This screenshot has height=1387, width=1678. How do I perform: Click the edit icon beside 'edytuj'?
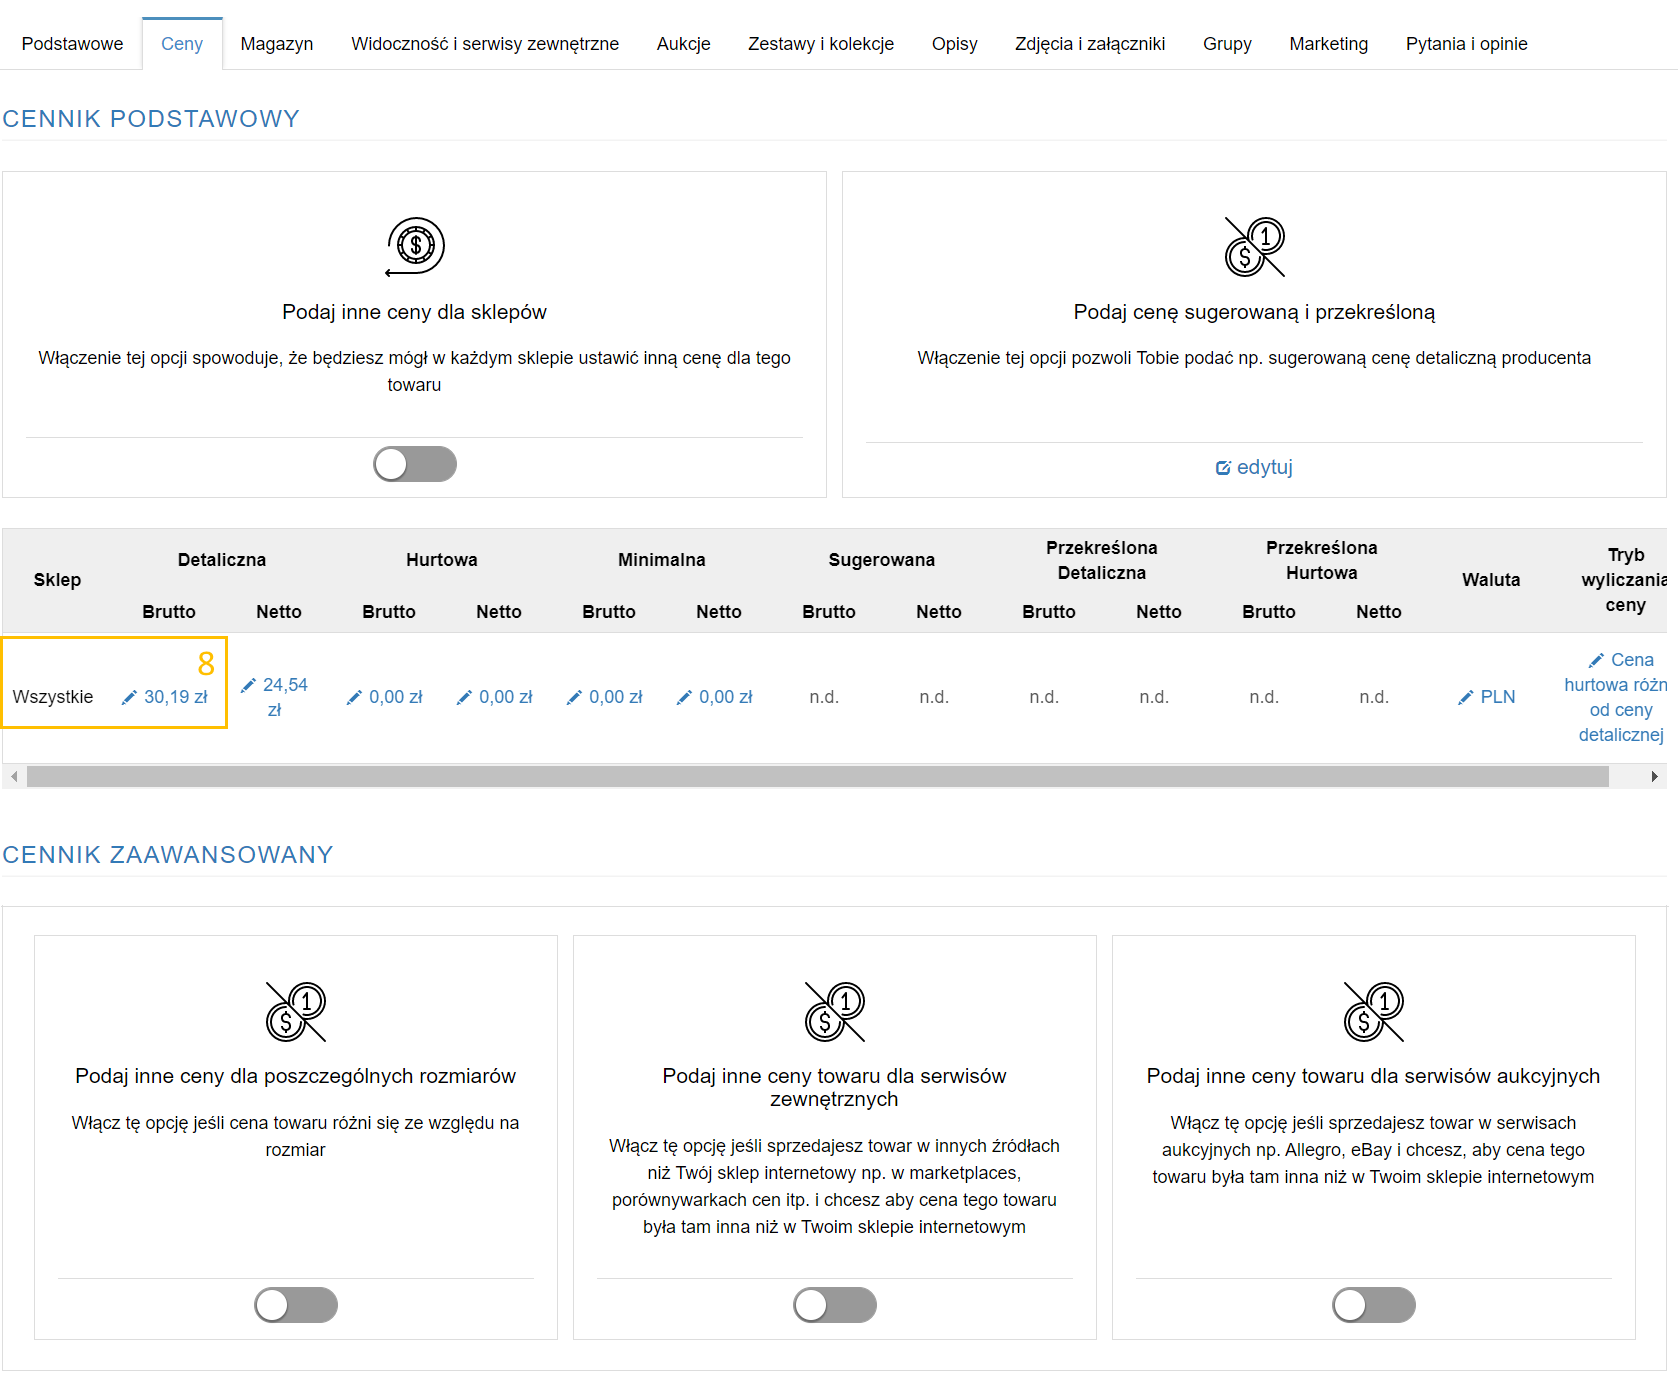(x=1223, y=468)
